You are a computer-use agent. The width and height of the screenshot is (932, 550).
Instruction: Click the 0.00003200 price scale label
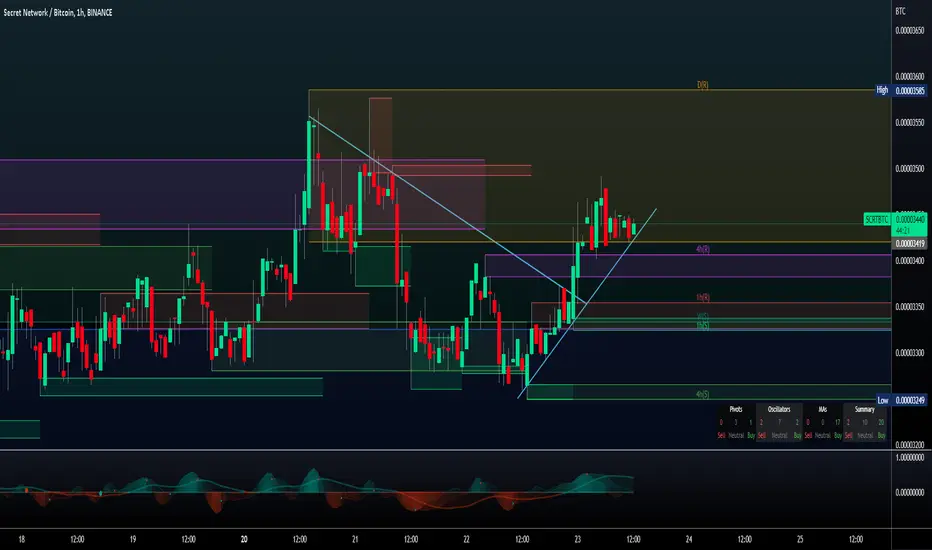point(910,444)
